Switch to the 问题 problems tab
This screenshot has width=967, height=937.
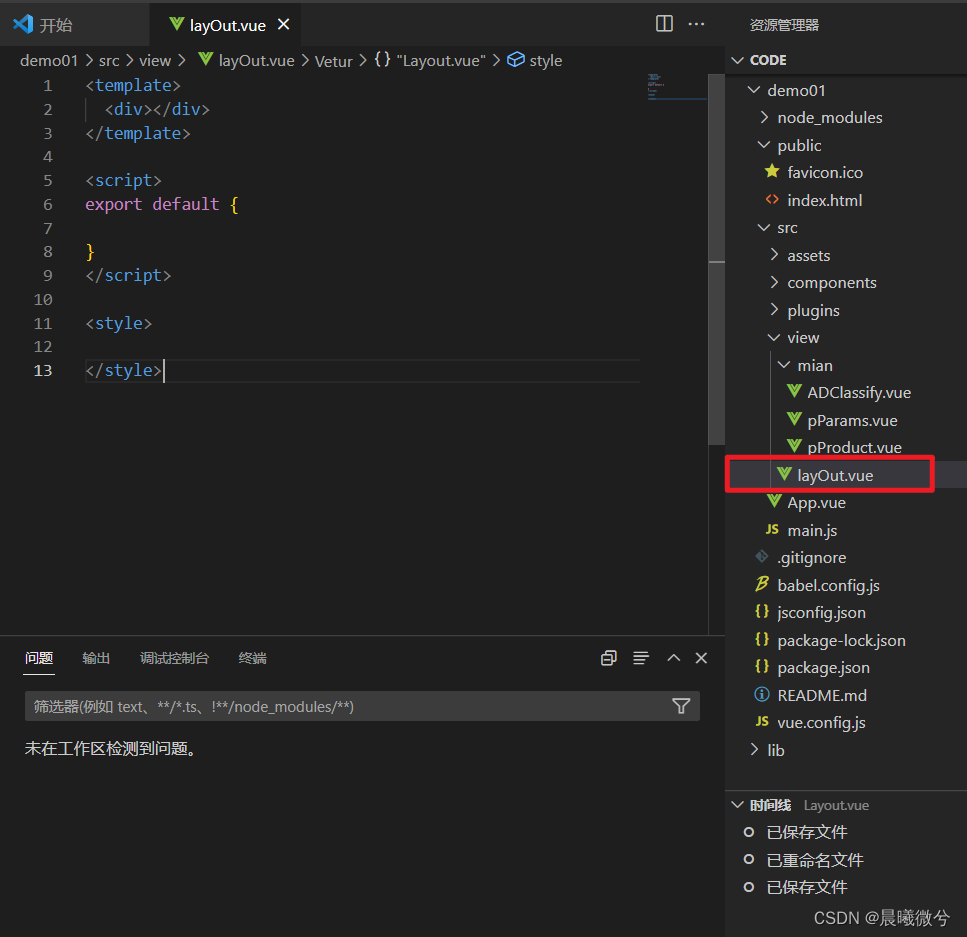(x=39, y=658)
